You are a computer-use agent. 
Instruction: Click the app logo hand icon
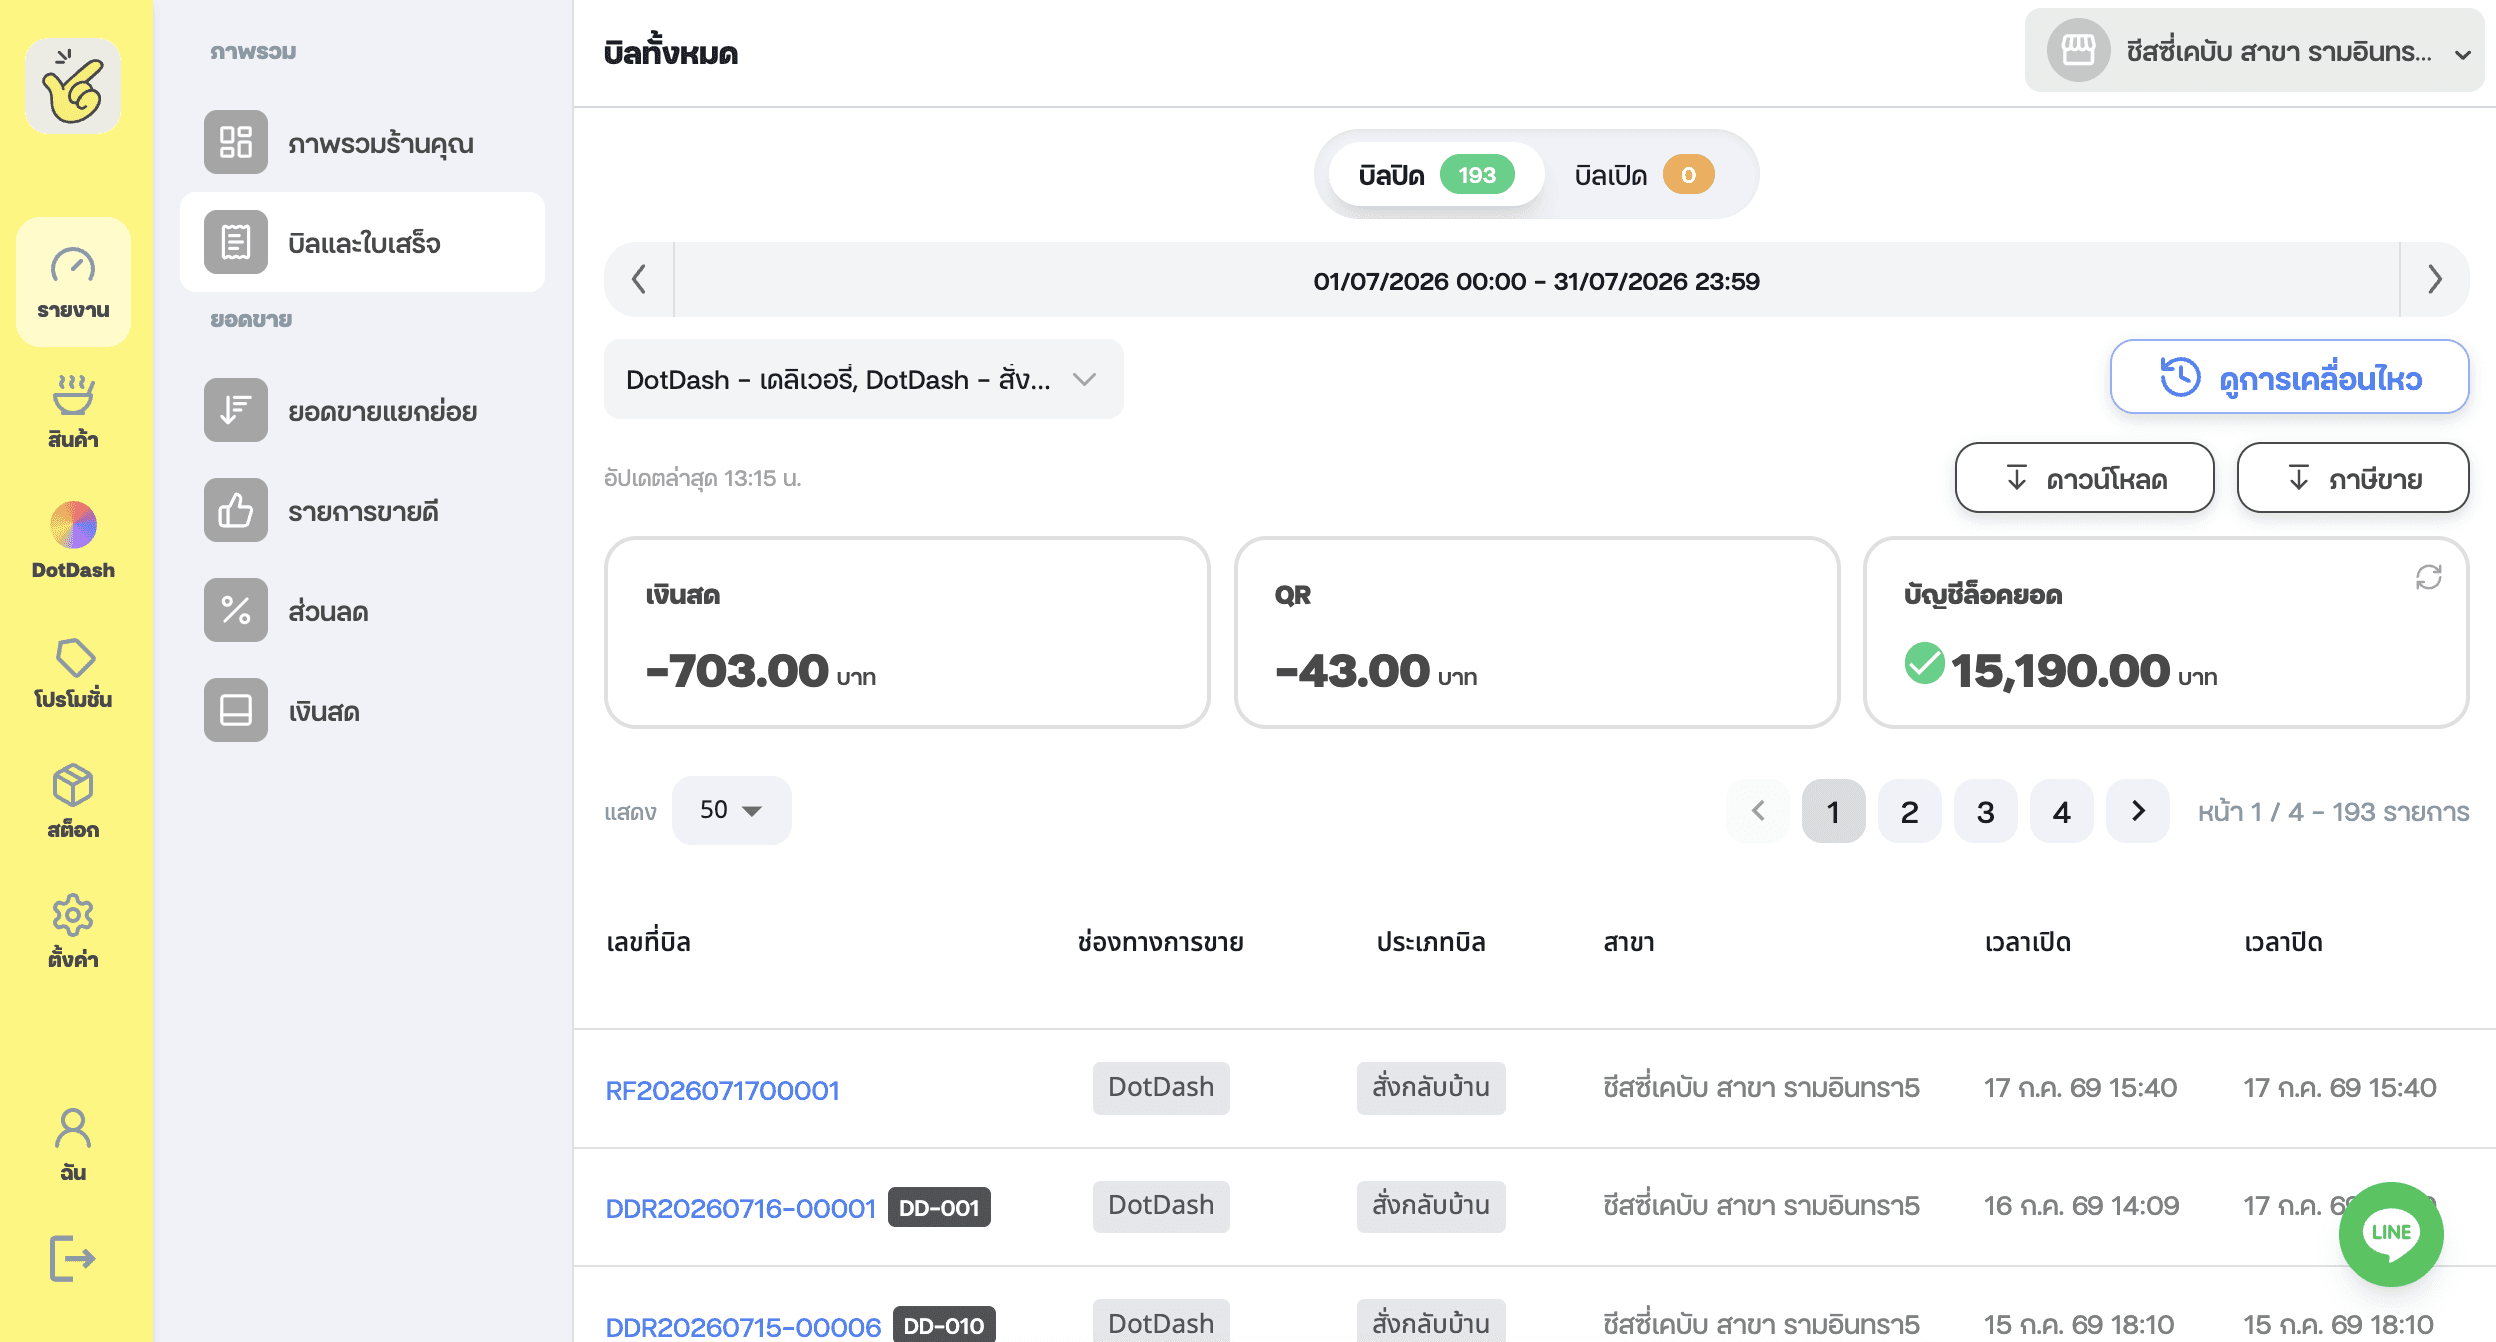coord(73,86)
